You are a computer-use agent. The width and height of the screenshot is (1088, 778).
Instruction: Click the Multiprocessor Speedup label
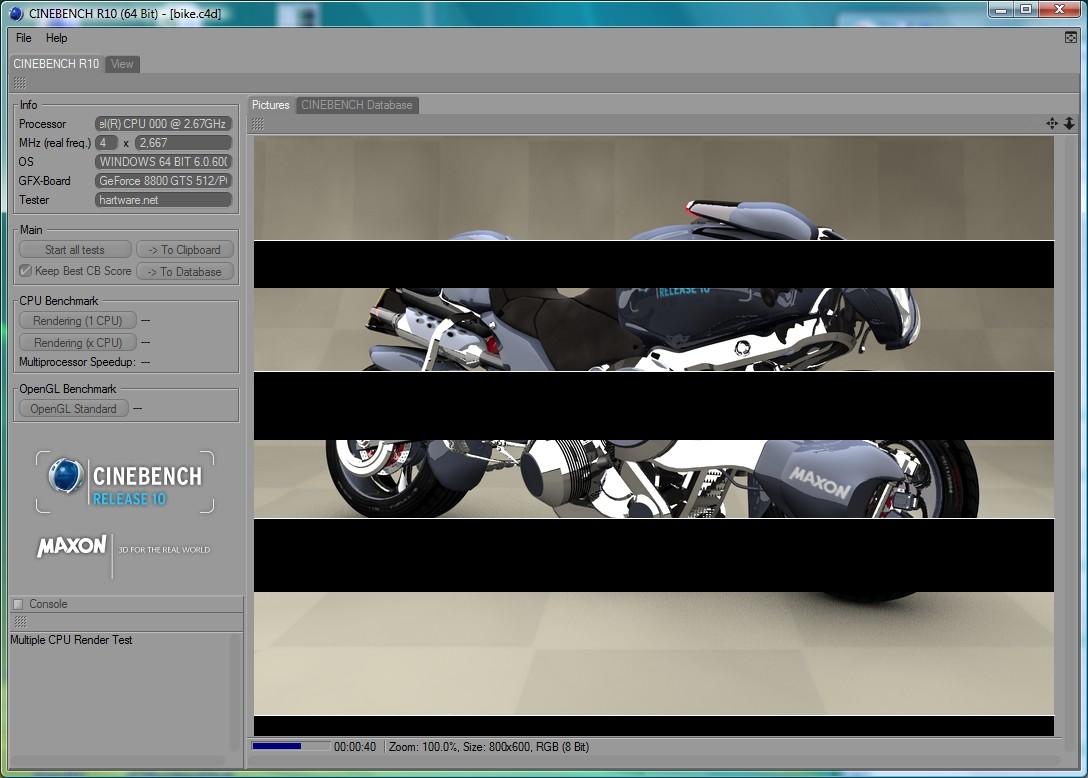pyautogui.click(x=77, y=362)
